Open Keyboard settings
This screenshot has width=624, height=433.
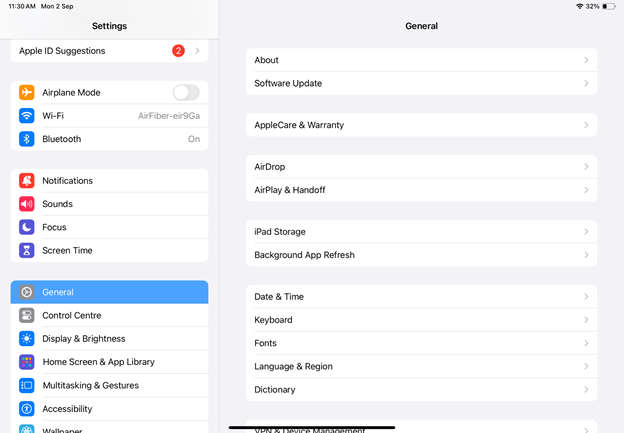click(x=421, y=320)
